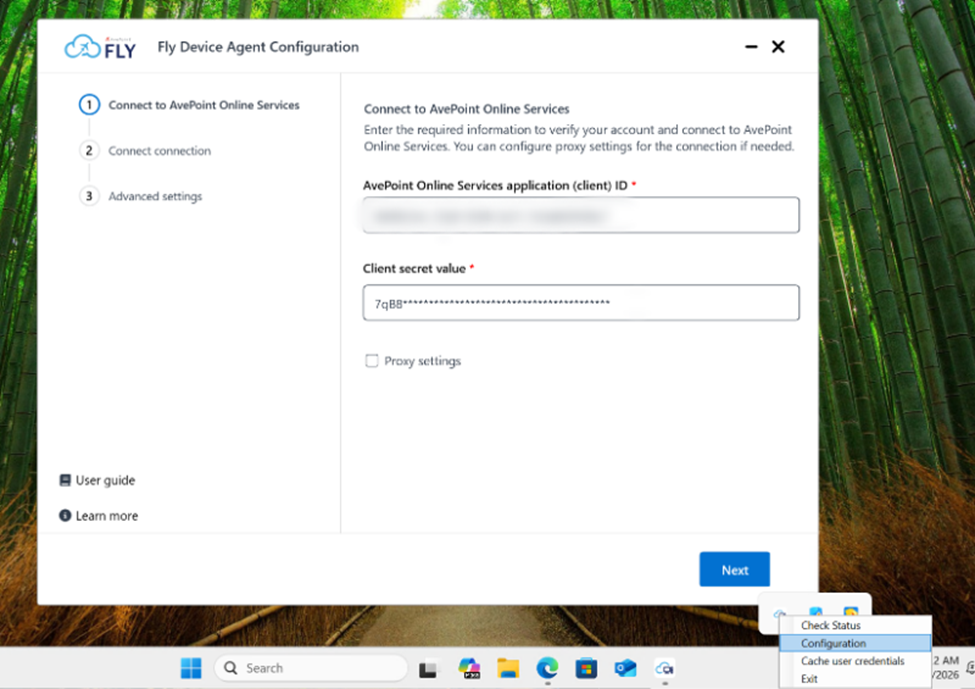Enable the Proxy settings checkbox

click(x=372, y=361)
